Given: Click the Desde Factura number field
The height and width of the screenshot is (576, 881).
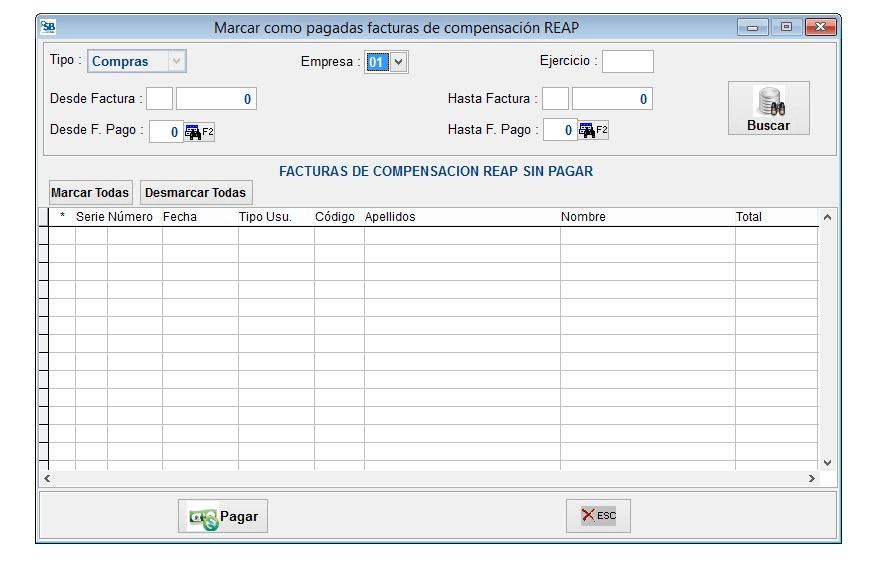Looking at the screenshot, I should [218, 98].
